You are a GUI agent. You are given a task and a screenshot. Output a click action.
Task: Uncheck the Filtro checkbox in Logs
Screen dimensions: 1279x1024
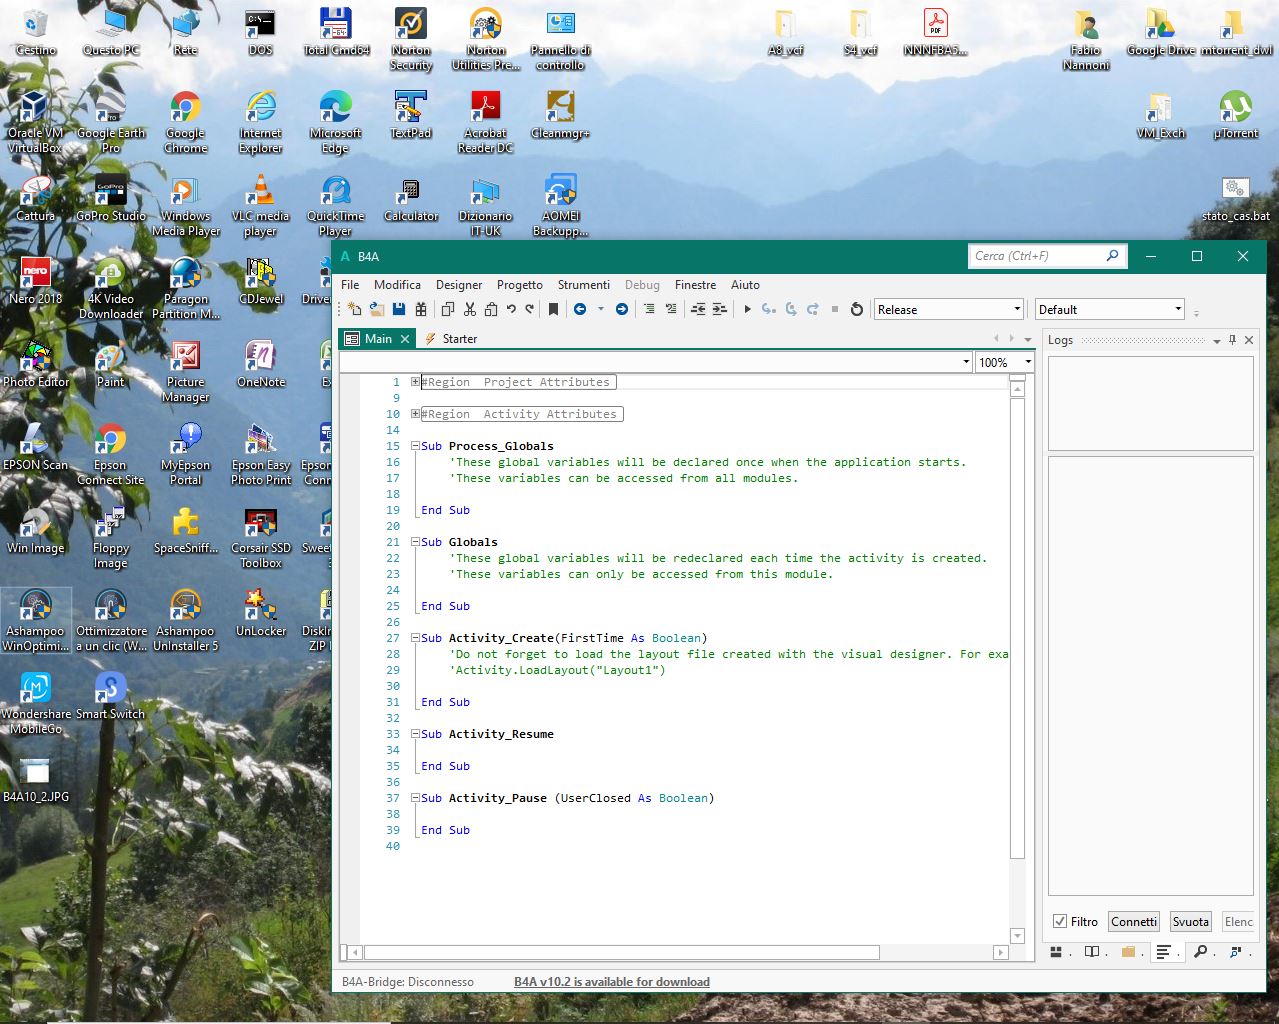pyautogui.click(x=1060, y=922)
